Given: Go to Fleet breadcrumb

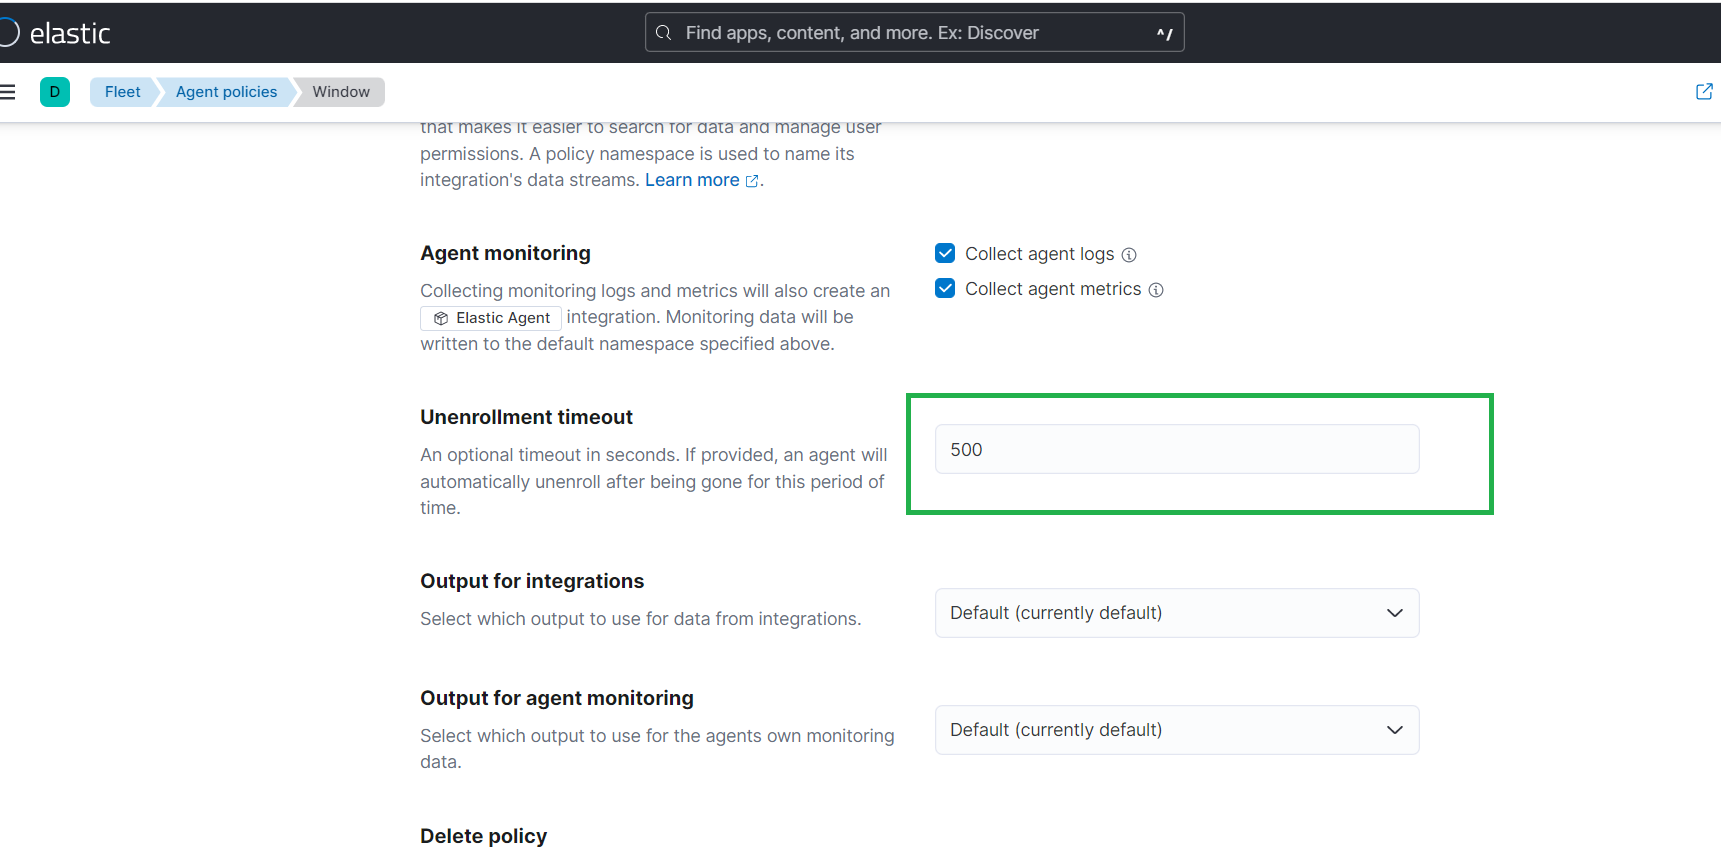Looking at the screenshot, I should 123,92.
